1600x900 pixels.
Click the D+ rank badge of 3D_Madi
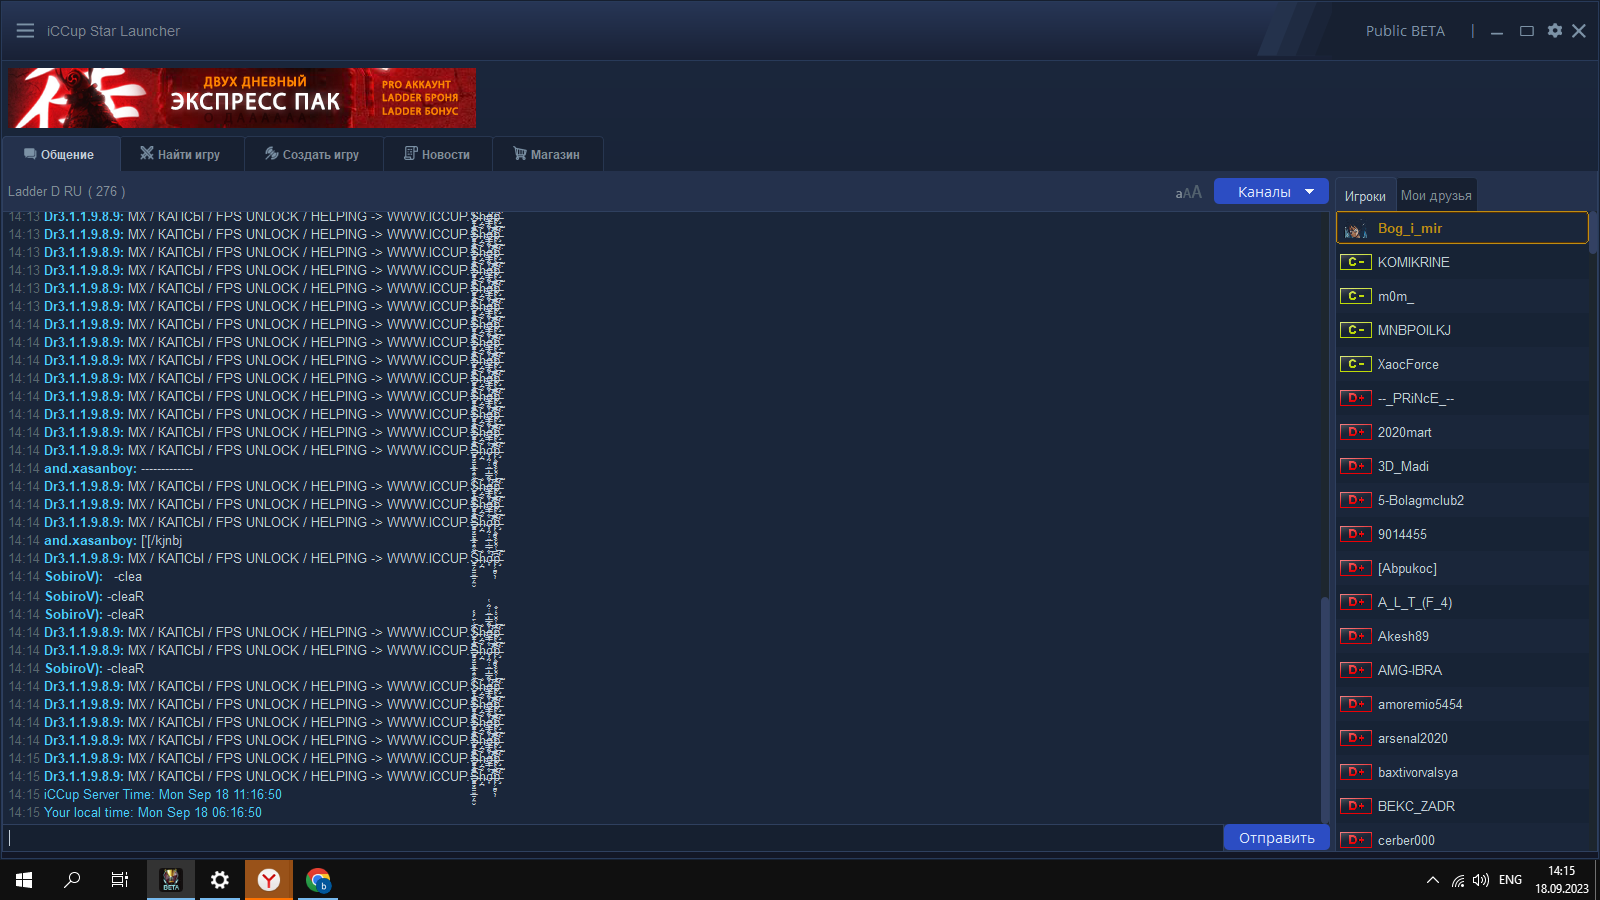click(x=1356, y=466)
